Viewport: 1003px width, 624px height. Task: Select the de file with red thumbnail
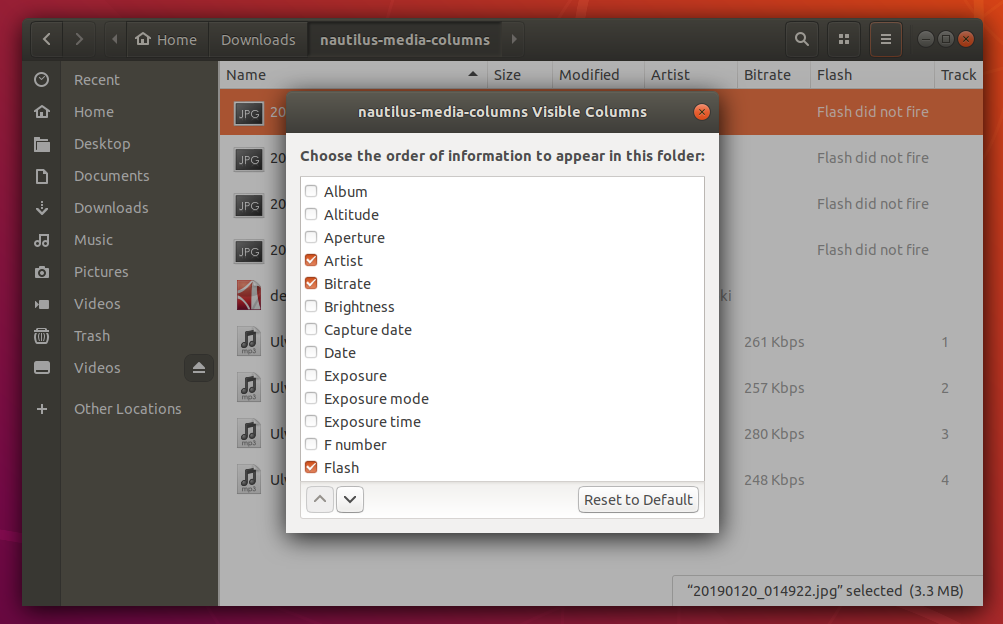[x=248, y=295]
